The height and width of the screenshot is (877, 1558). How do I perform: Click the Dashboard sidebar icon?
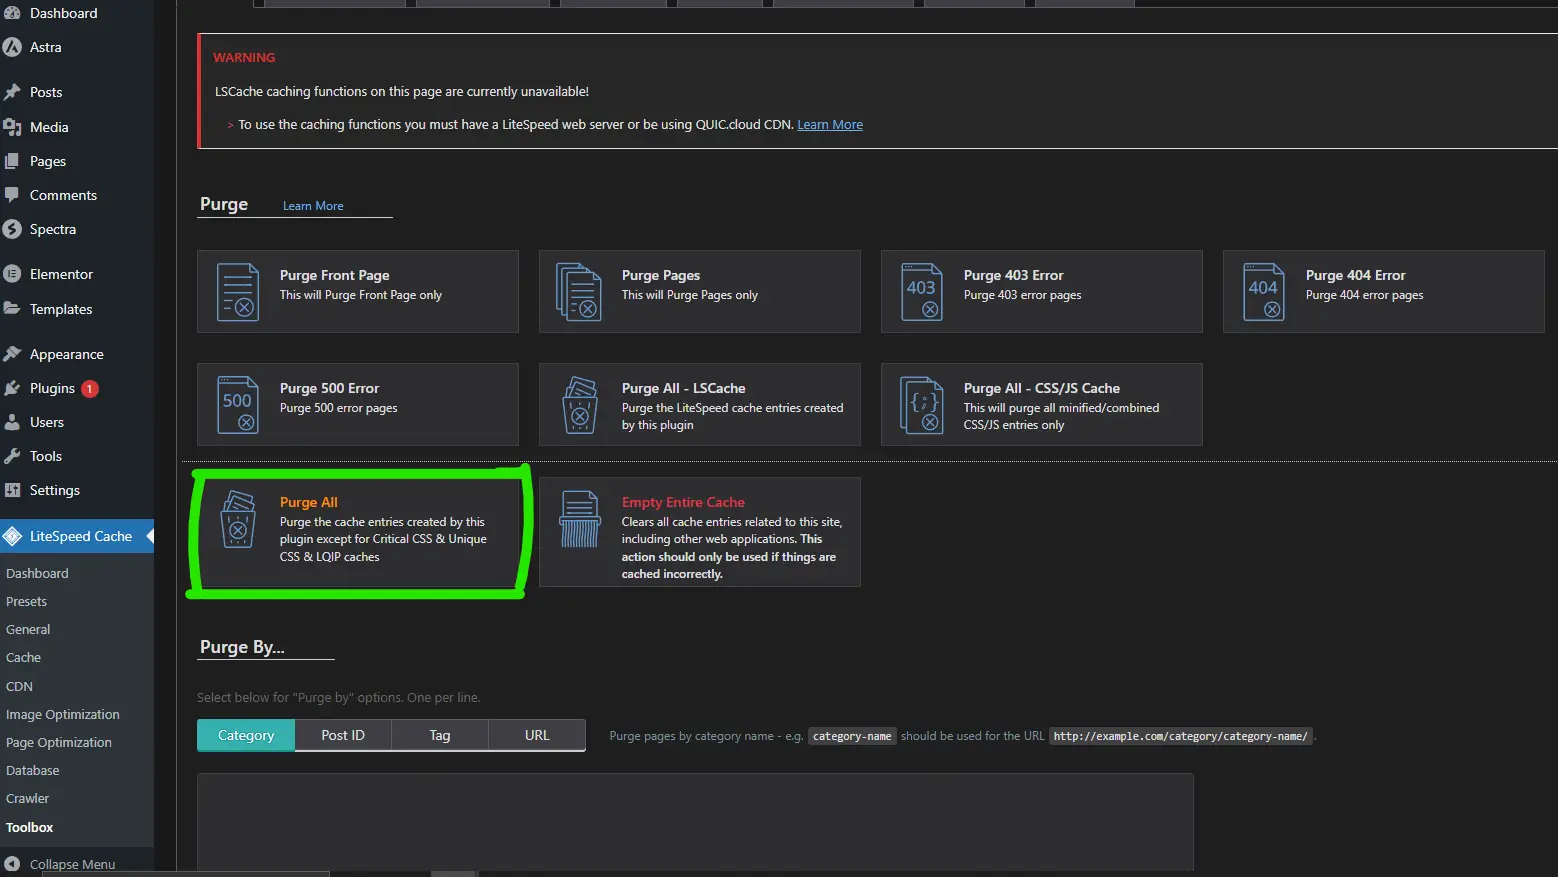[x=12, y=13]
